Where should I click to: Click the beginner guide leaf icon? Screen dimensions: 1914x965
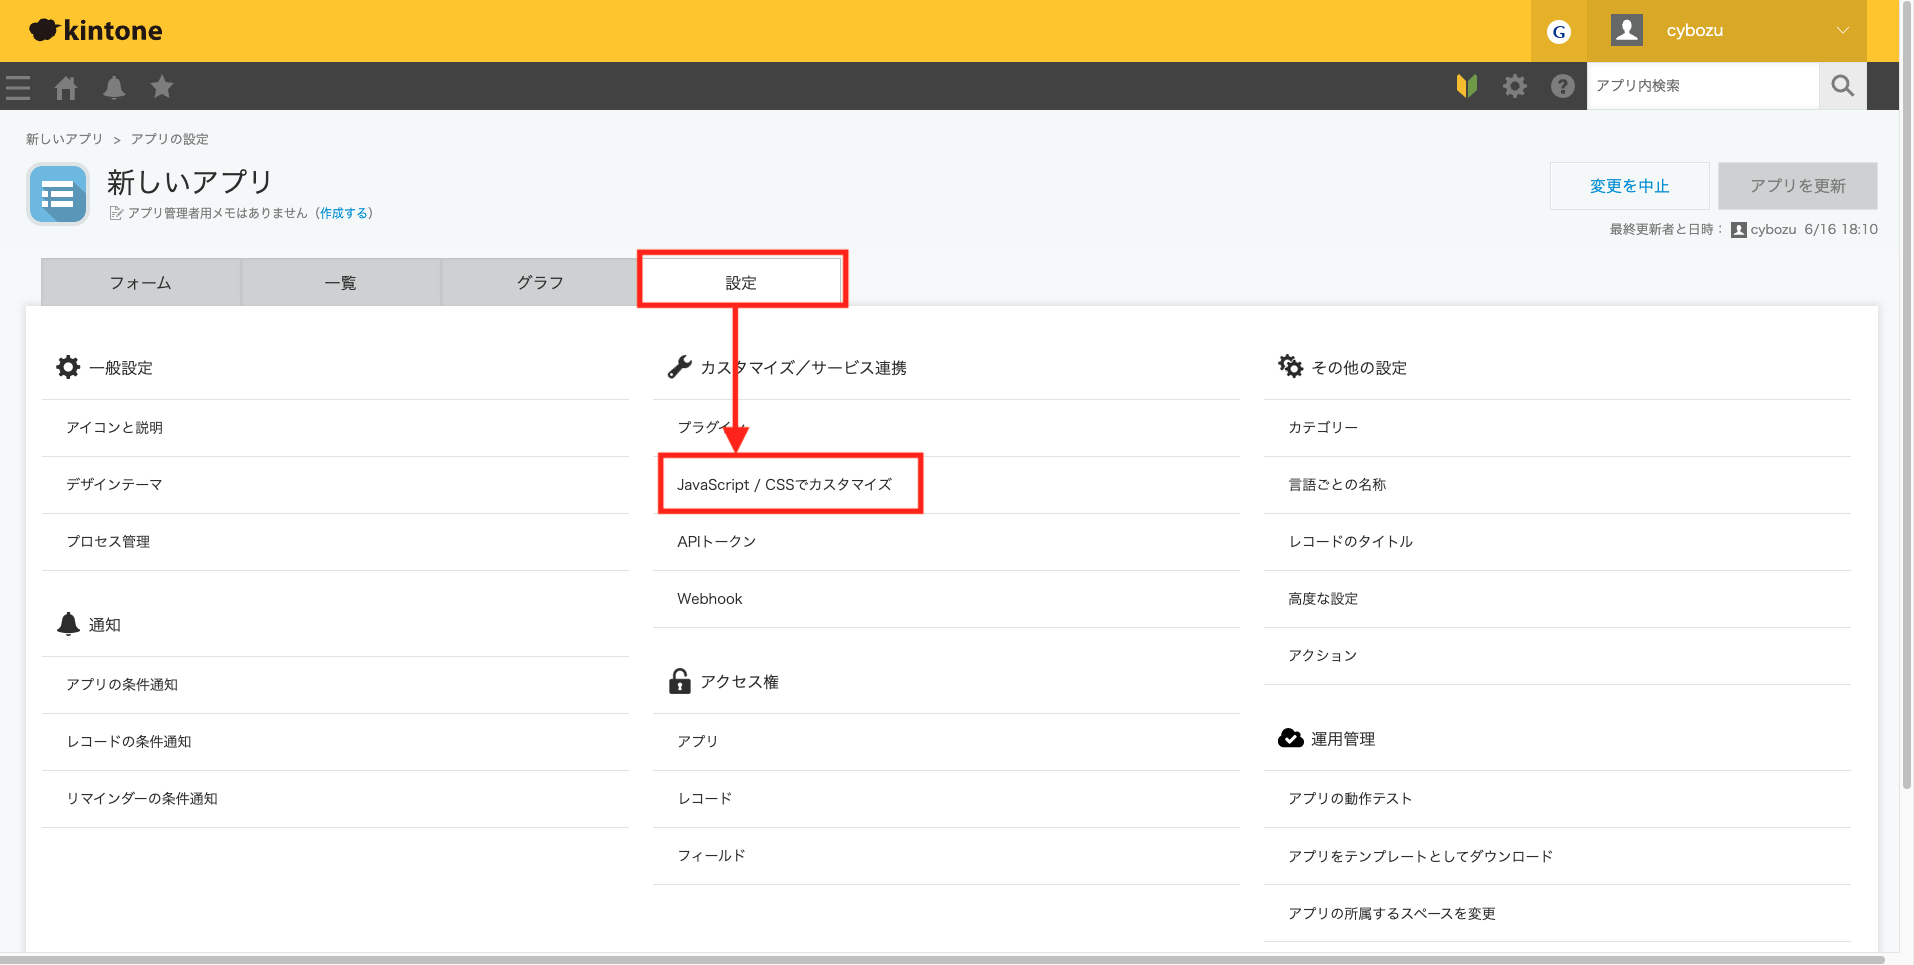1467,86
